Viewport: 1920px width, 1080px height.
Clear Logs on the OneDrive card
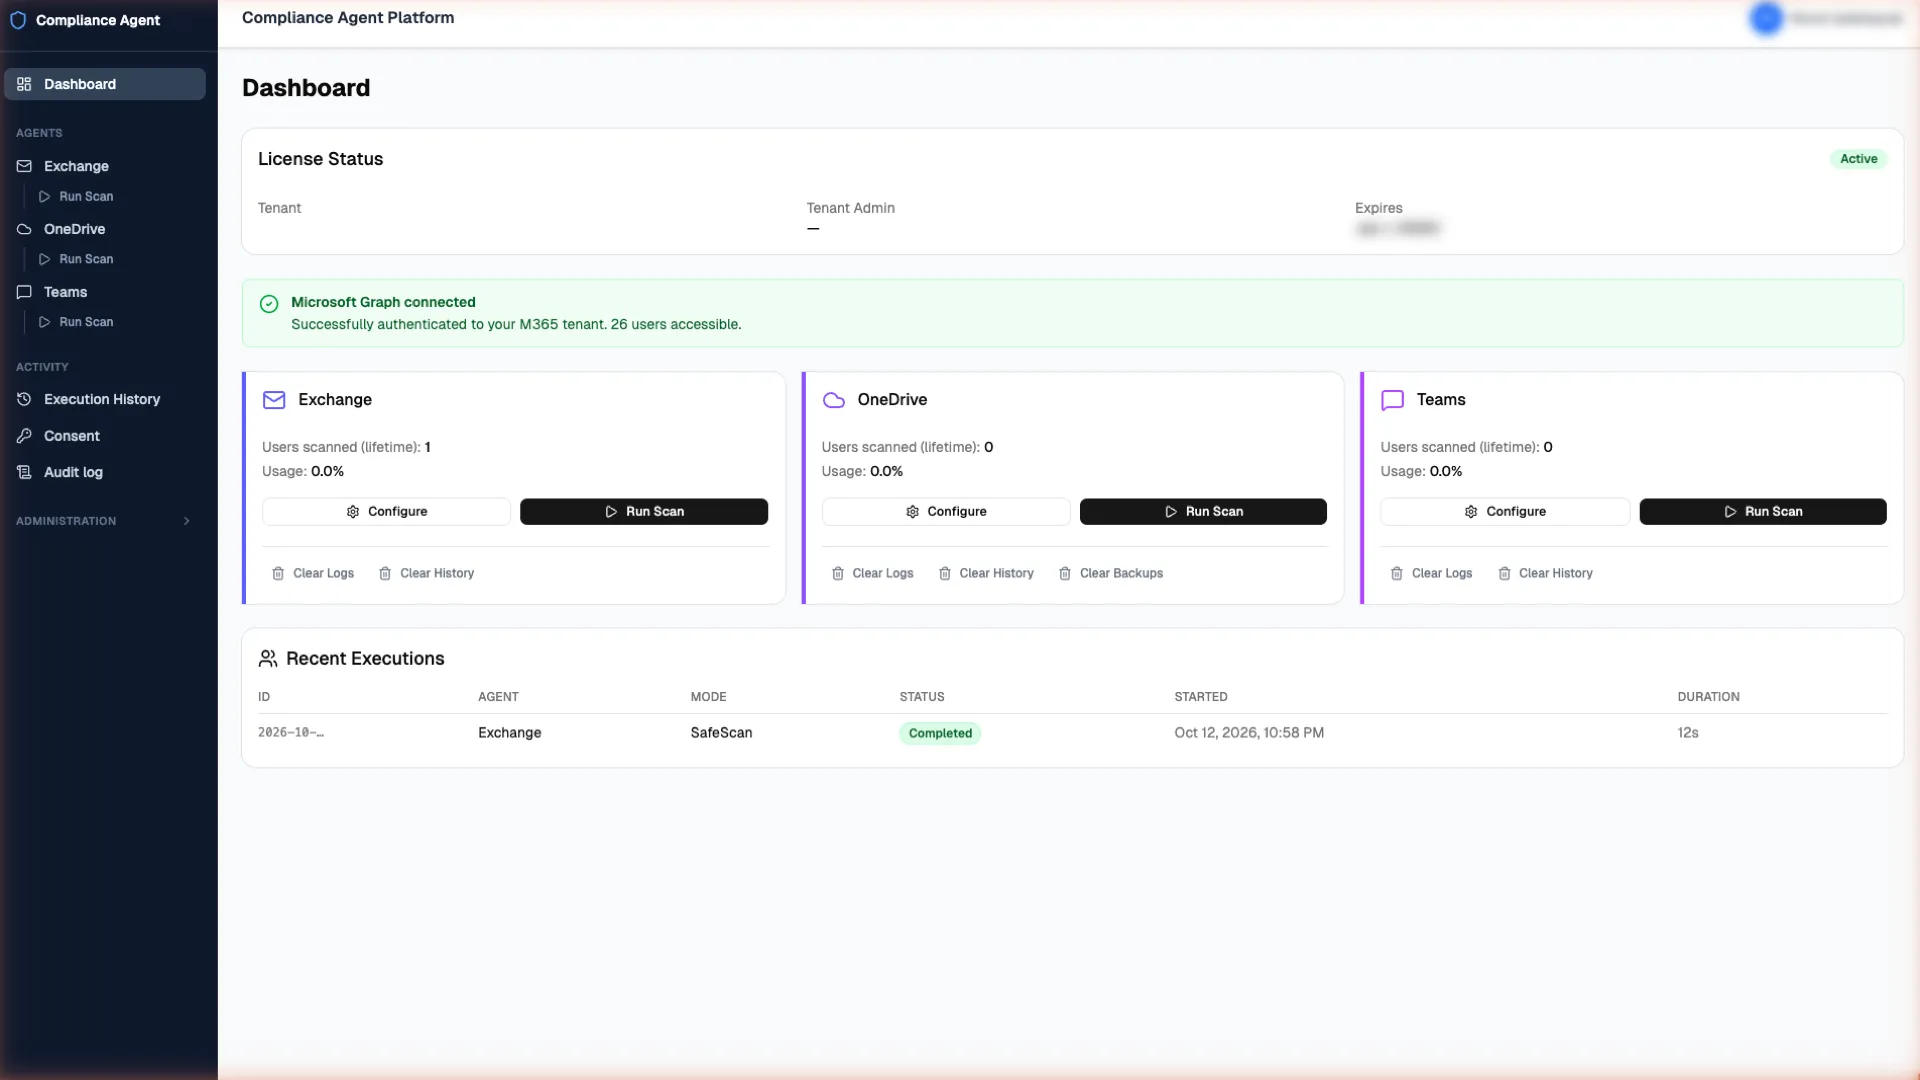(x=873, y=574)
